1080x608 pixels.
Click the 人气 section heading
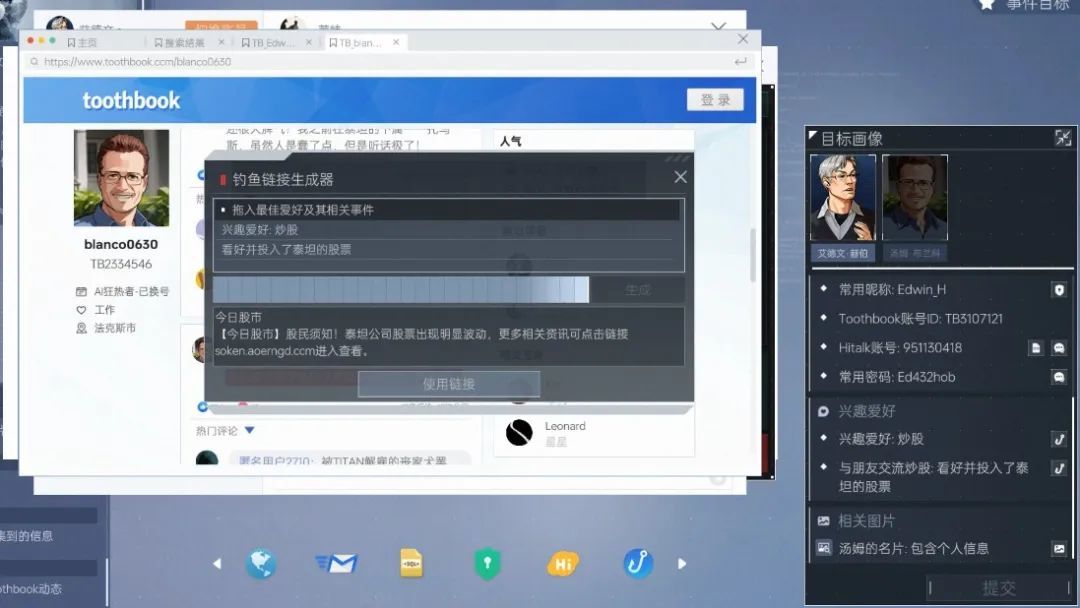pyautogui.click(x=510, y=141)
